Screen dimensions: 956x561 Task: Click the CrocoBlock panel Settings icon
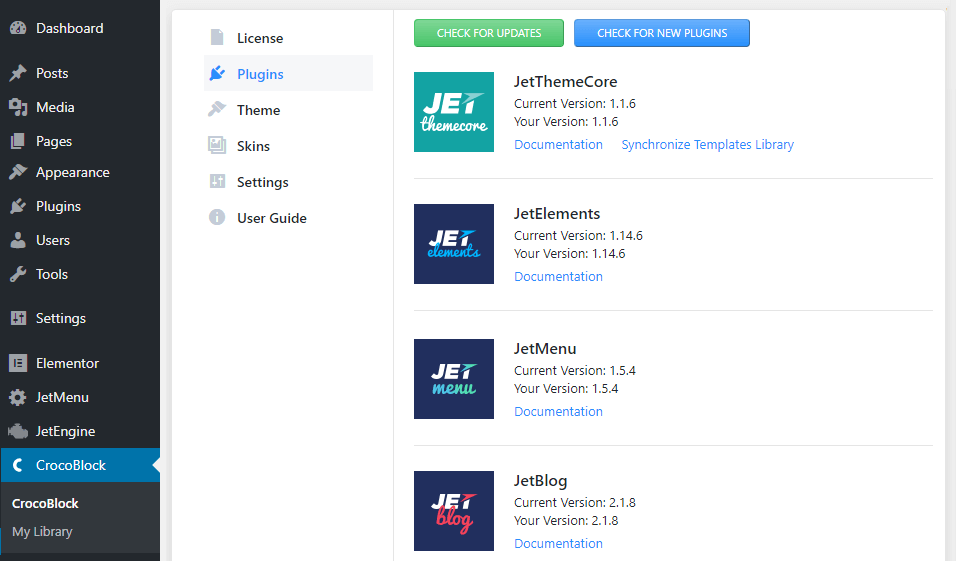tap(217, 182)
